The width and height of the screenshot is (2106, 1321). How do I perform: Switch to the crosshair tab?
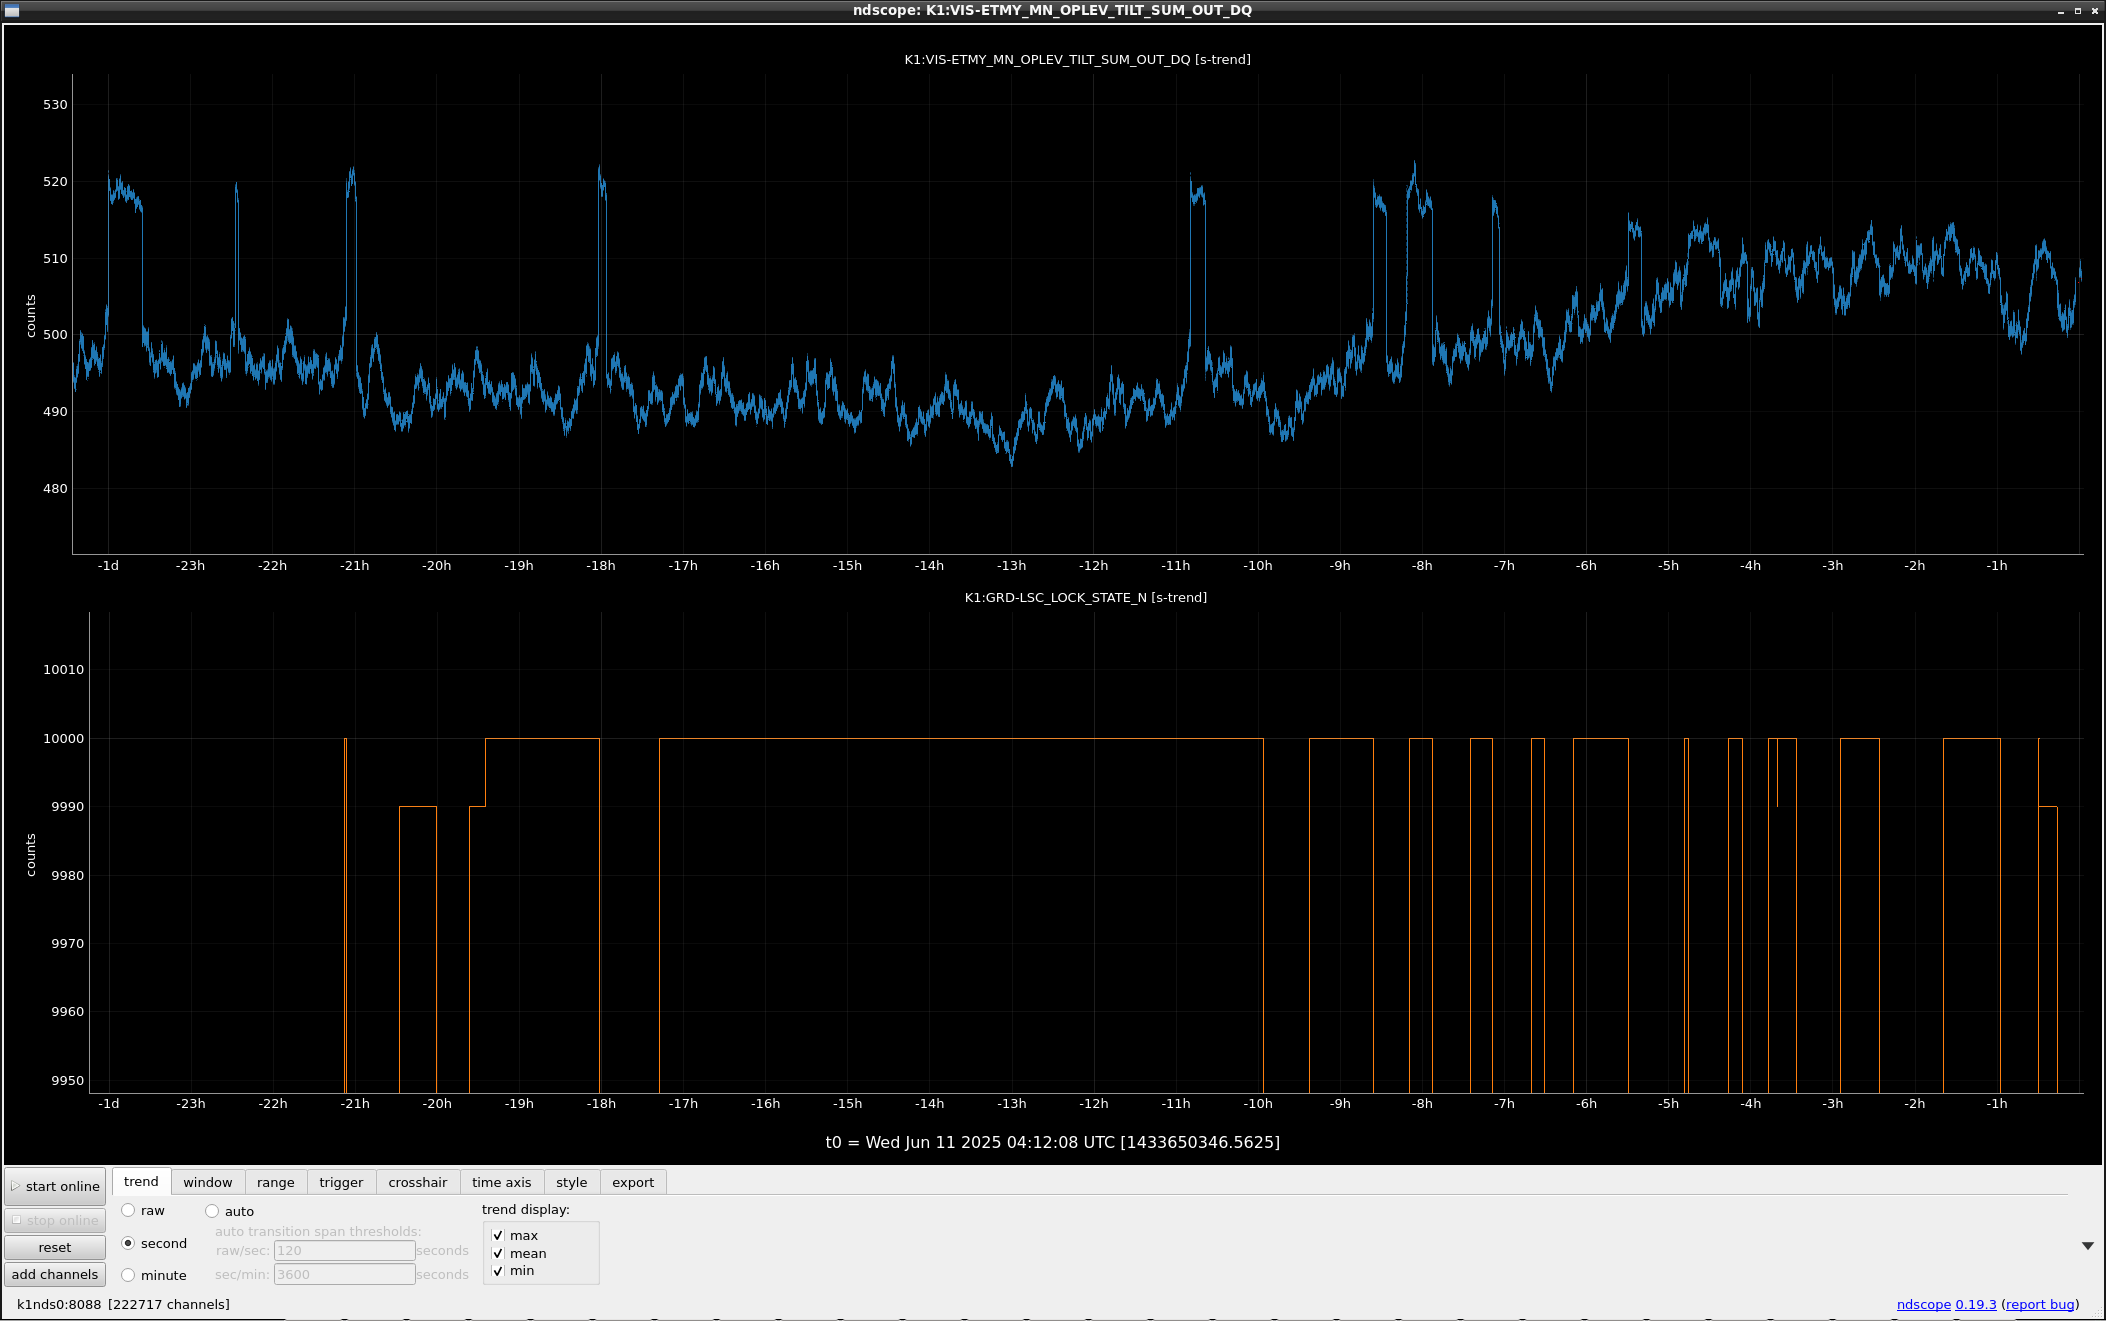tap(418, 1182)
